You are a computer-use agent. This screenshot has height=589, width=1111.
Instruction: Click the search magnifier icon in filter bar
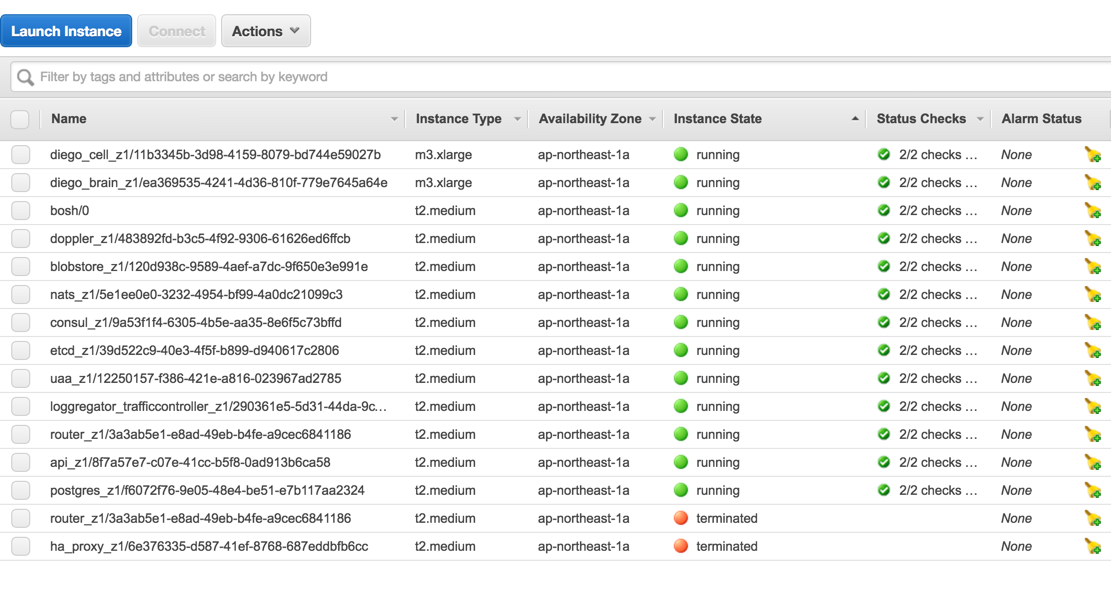26,77
